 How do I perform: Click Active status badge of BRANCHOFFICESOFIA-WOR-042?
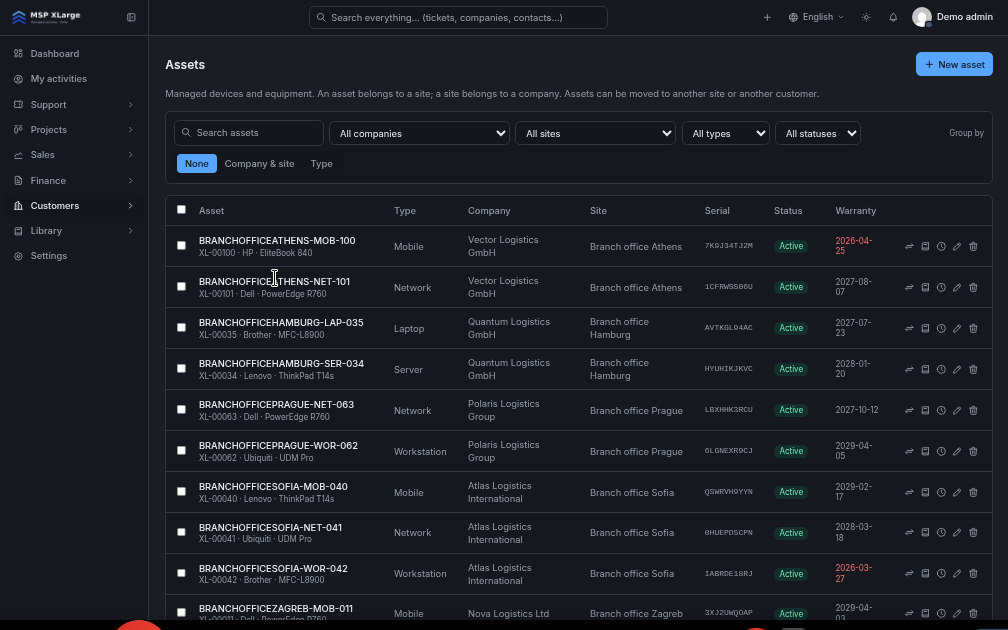coord(791,573)
